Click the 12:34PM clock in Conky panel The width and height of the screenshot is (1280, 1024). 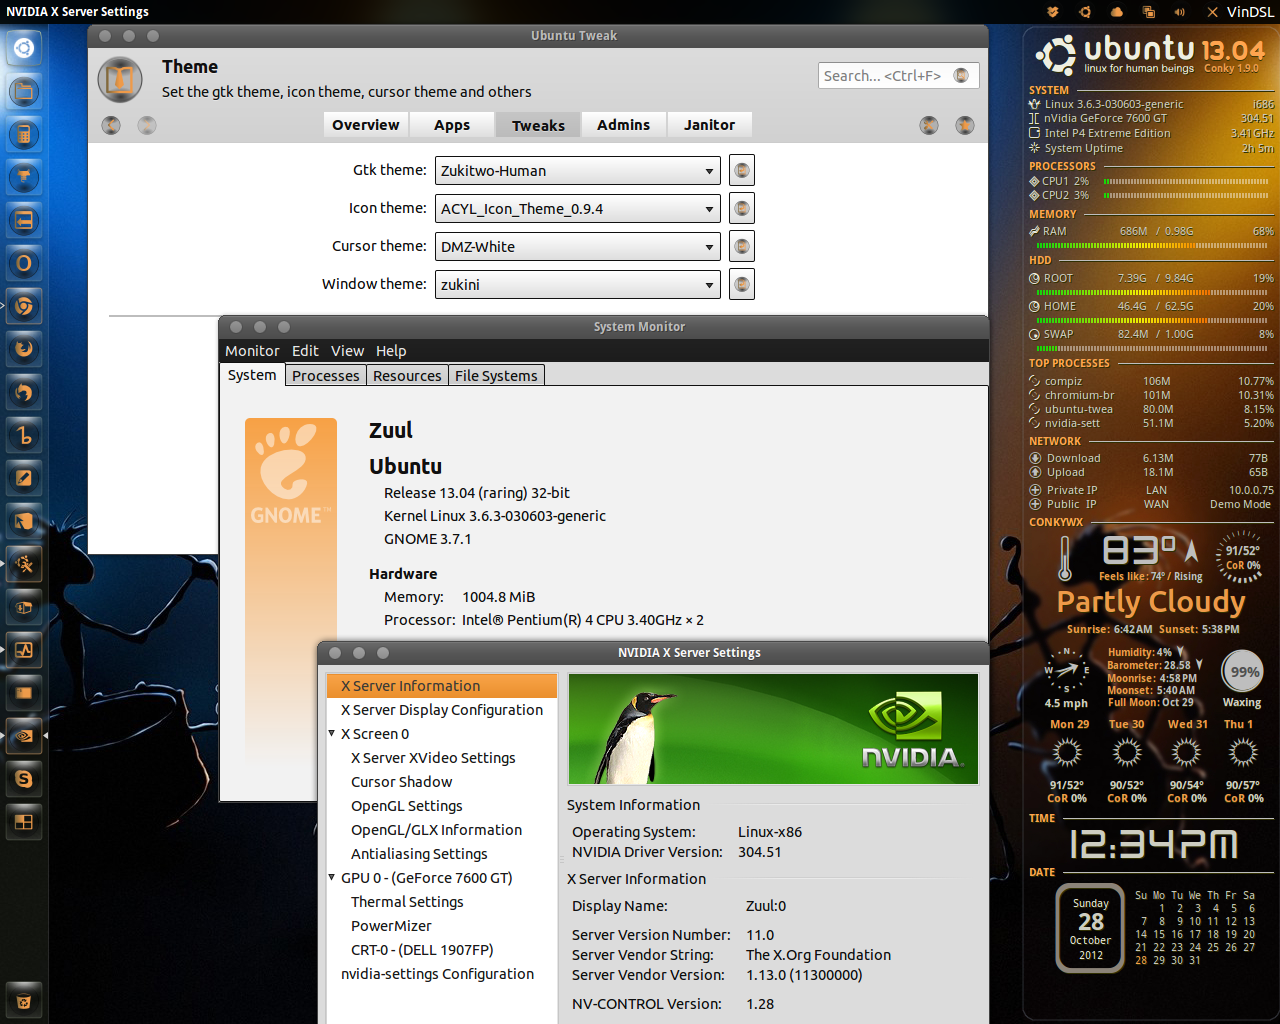(1153, 846)
